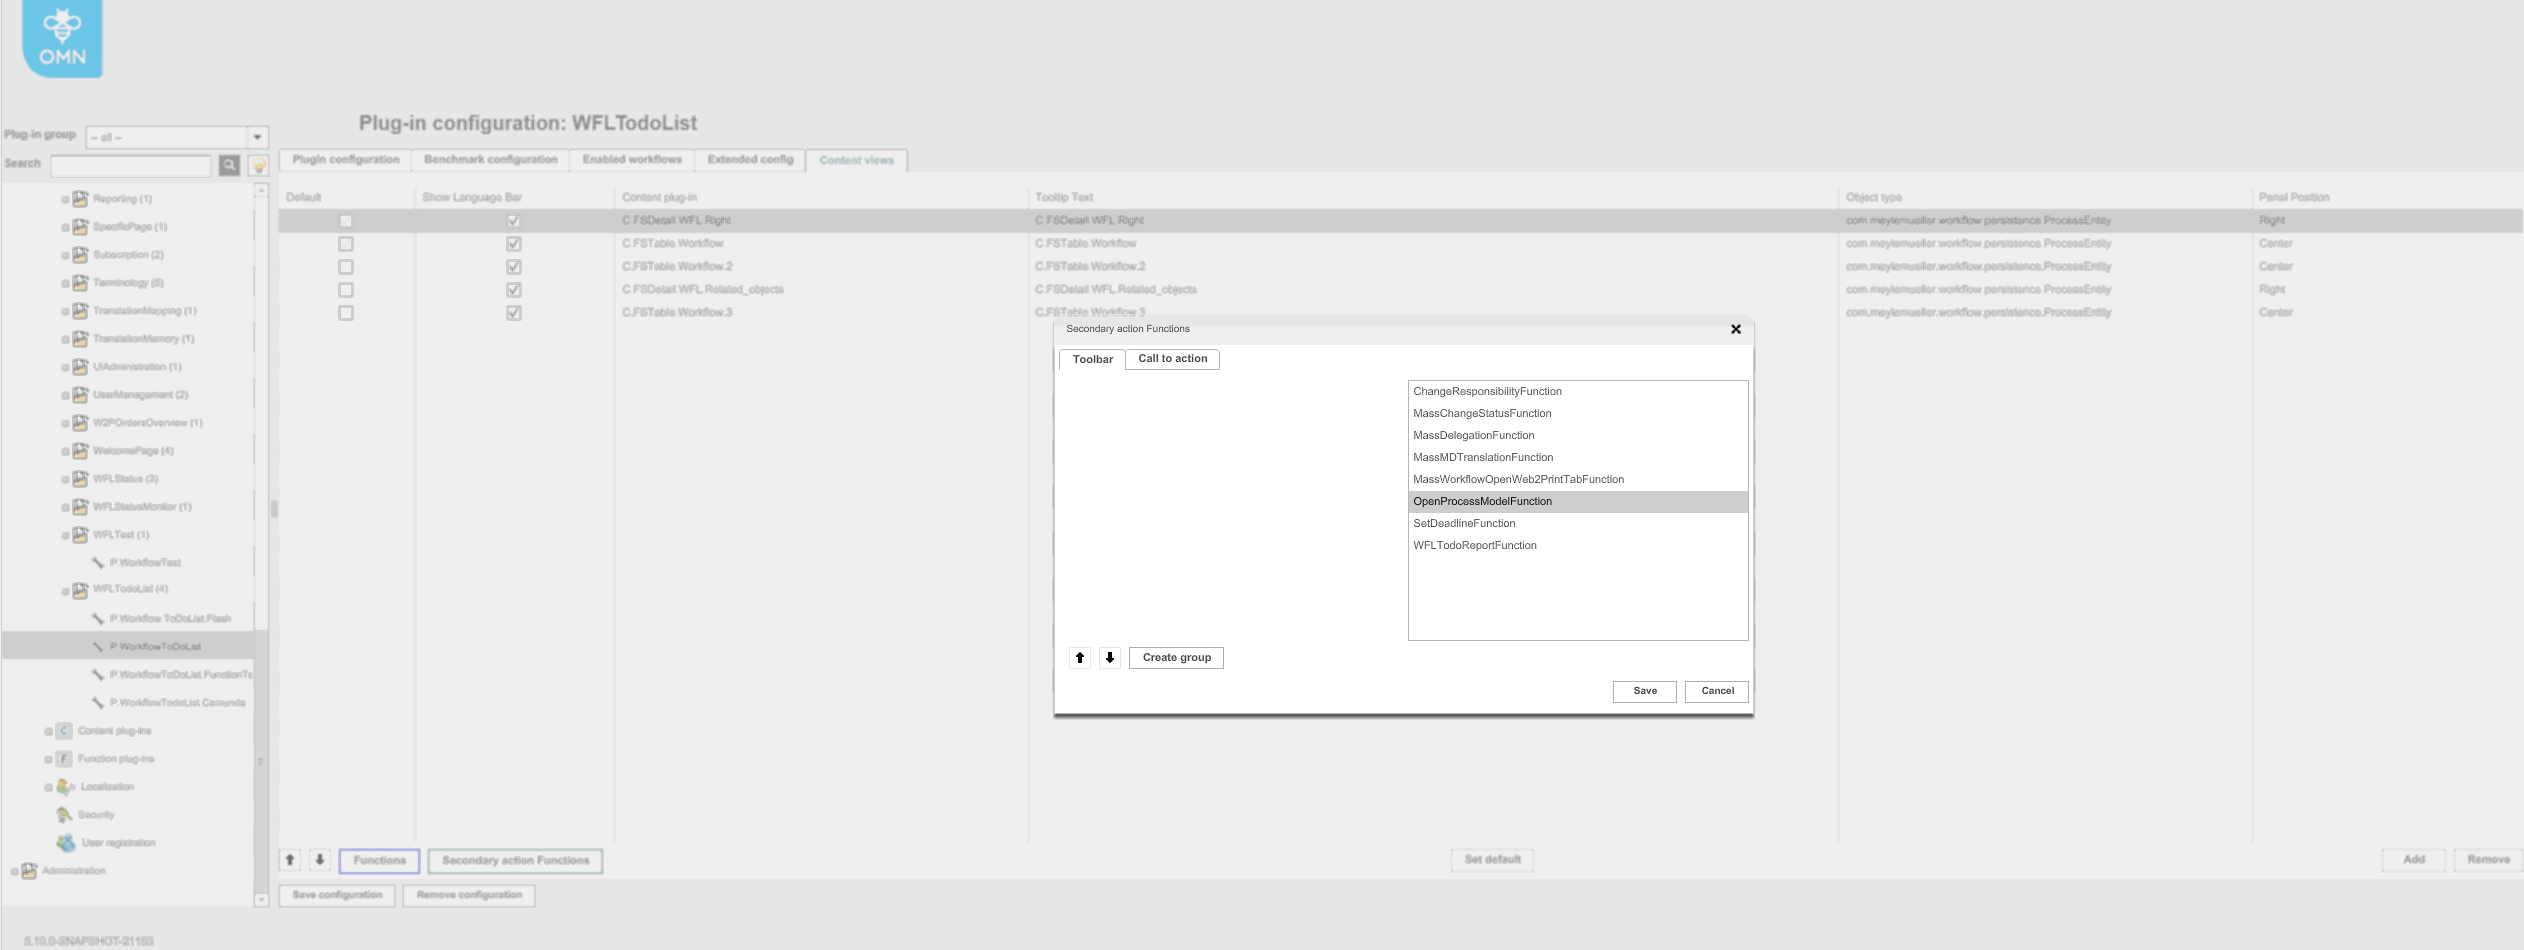Click the down arrow below content views table
Image resolution: width=2524 pixels, height=950 pixels.
click(320, 860)
